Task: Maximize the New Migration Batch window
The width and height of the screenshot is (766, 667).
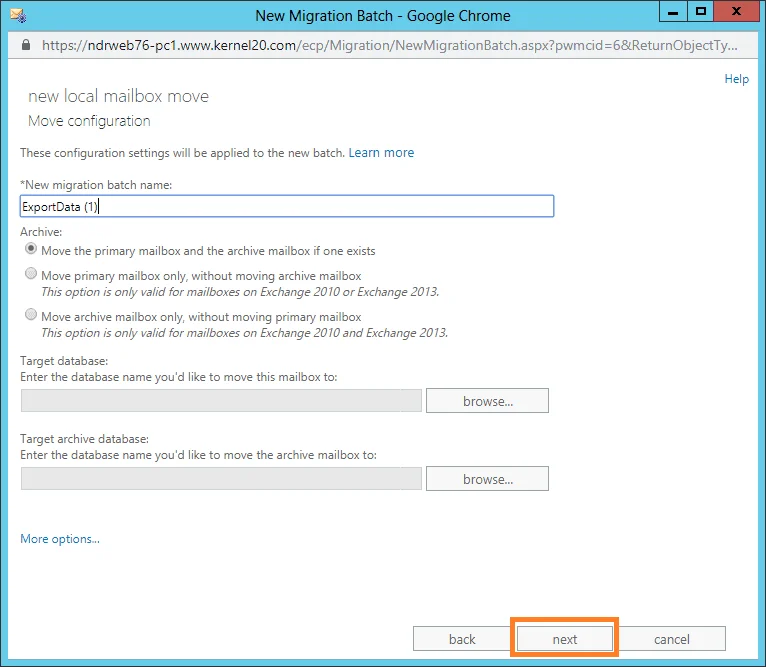Action: (x=701, y=11)
